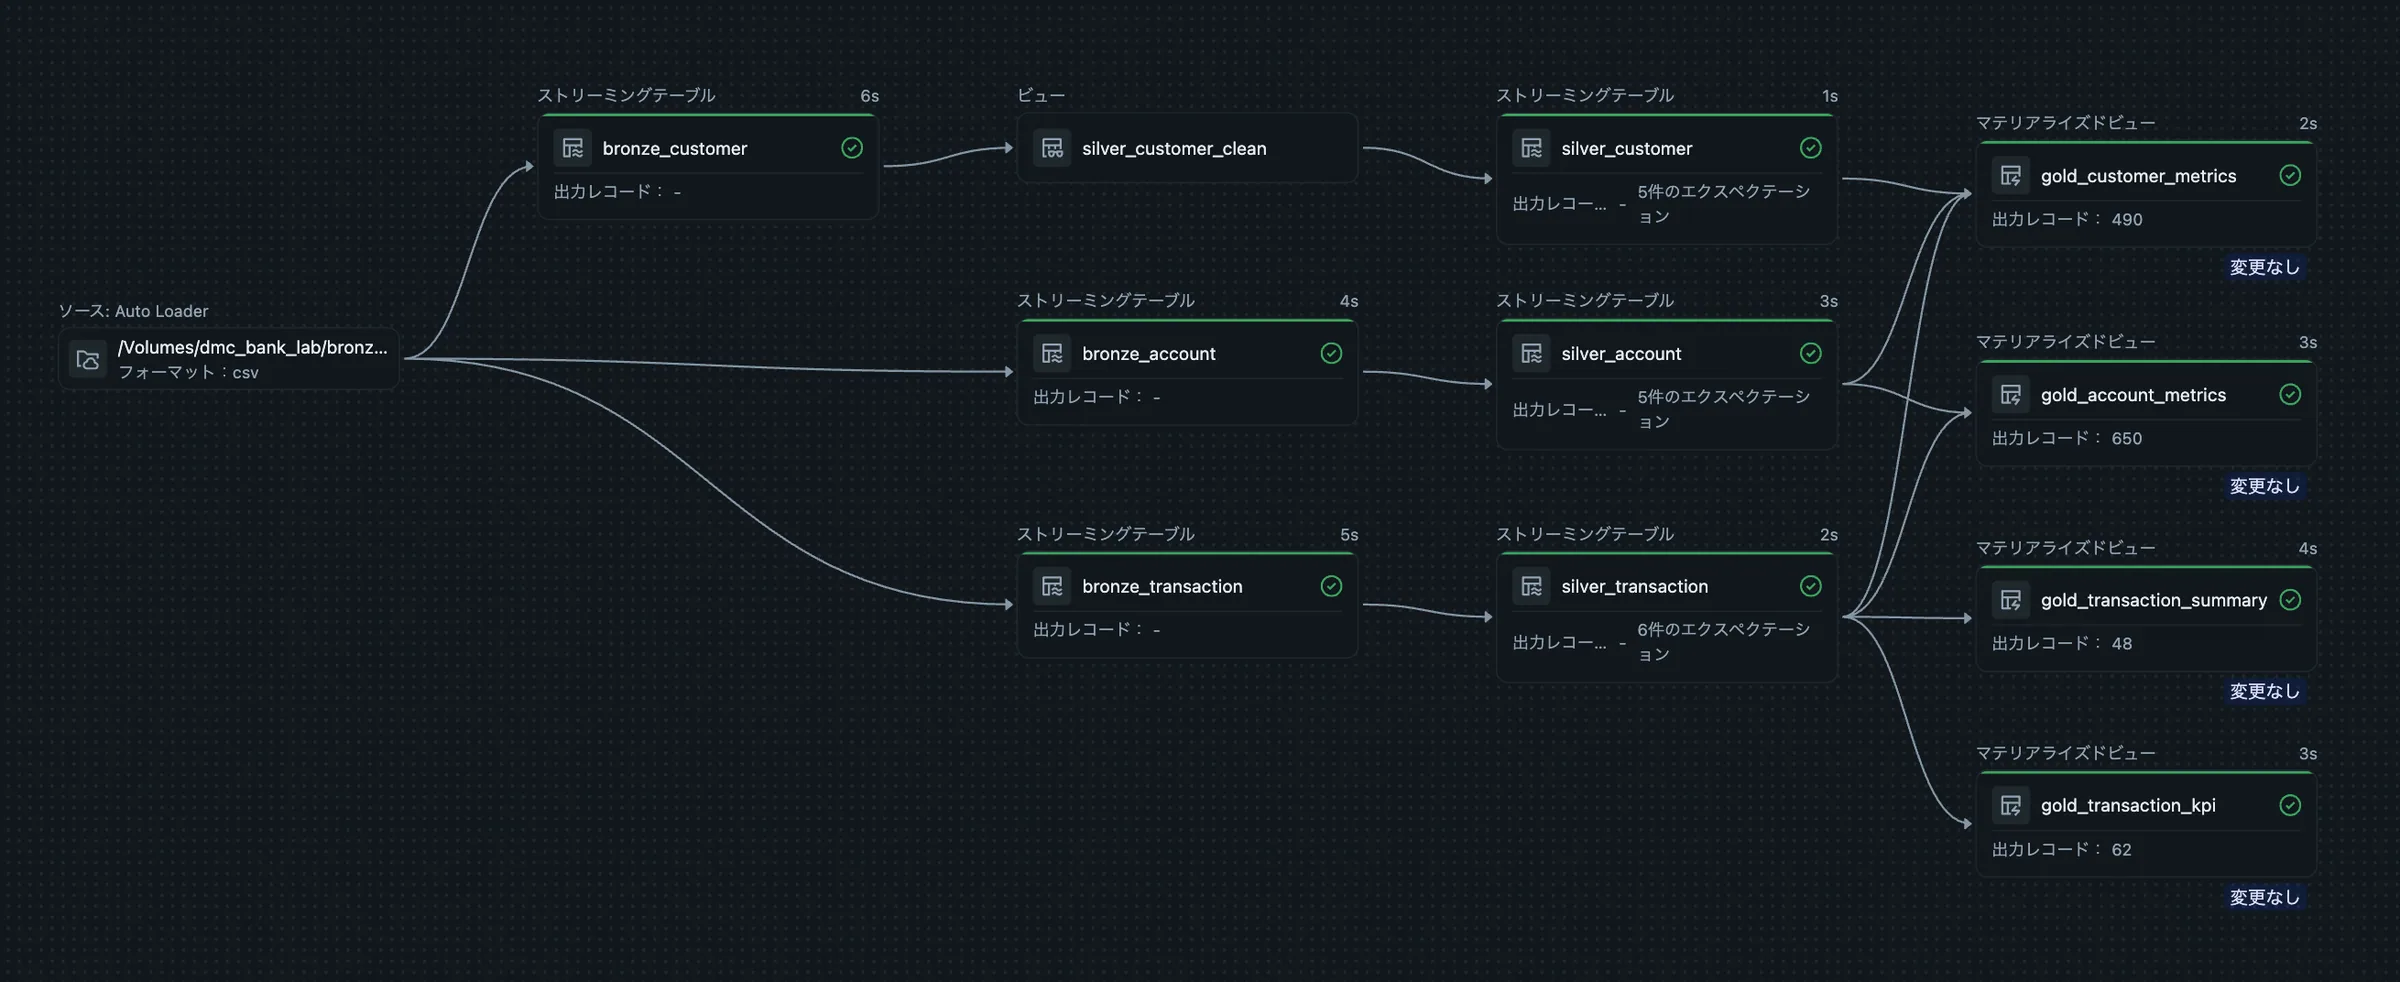
Task: Click the ビュー type label
Action: click(1041, 95)
